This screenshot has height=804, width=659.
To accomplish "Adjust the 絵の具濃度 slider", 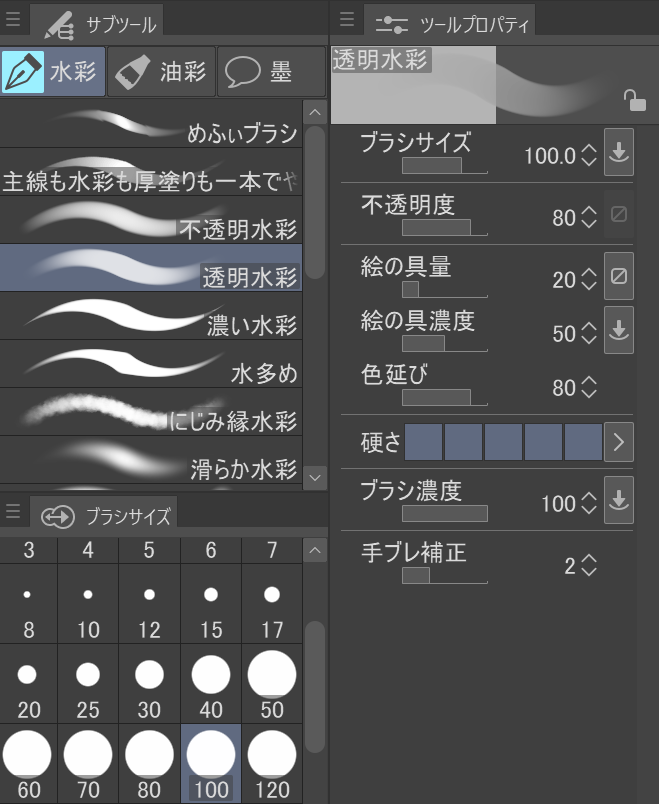I will tap(445, 344).
